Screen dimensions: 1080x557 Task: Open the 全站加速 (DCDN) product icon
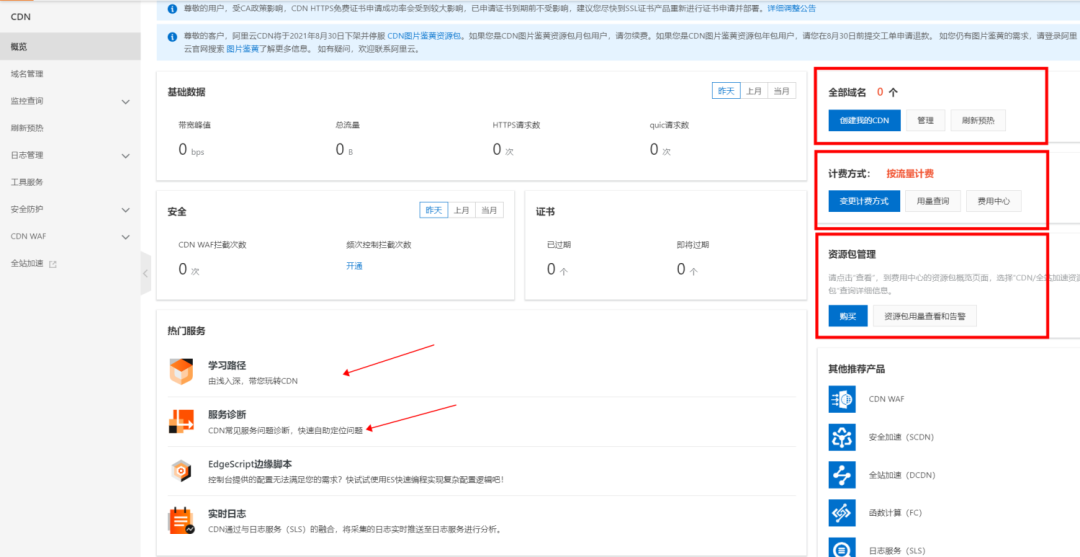pos(842,474)
